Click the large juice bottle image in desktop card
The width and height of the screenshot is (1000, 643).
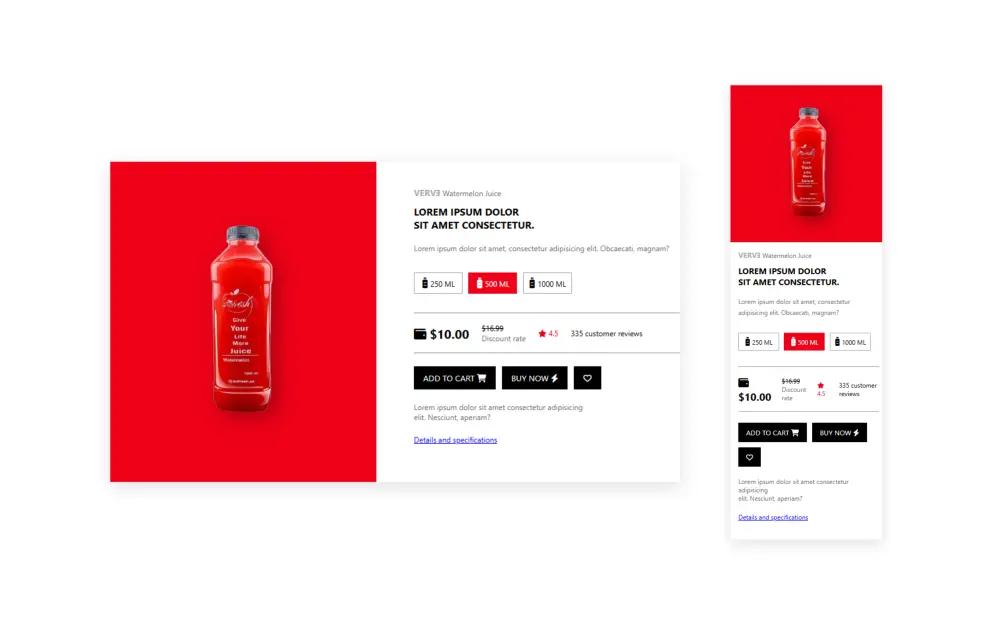click(x=242, y=318)
